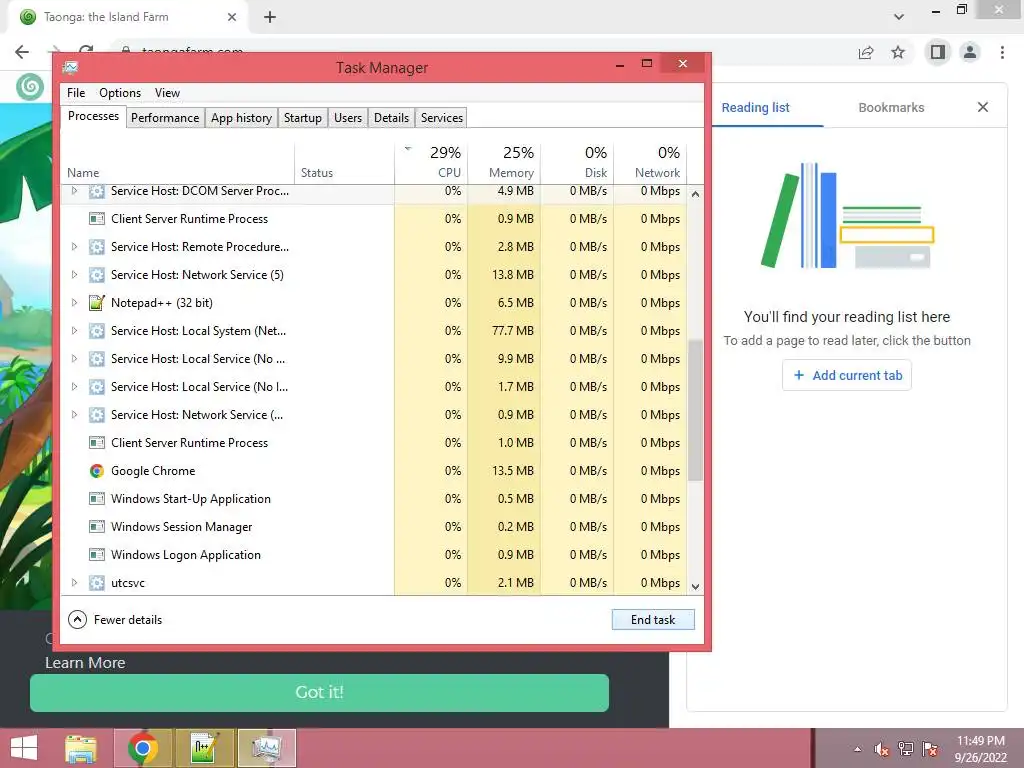Click the Windows Session Manager icon
The image size is (1024, 768).
(x=97, y=527)
